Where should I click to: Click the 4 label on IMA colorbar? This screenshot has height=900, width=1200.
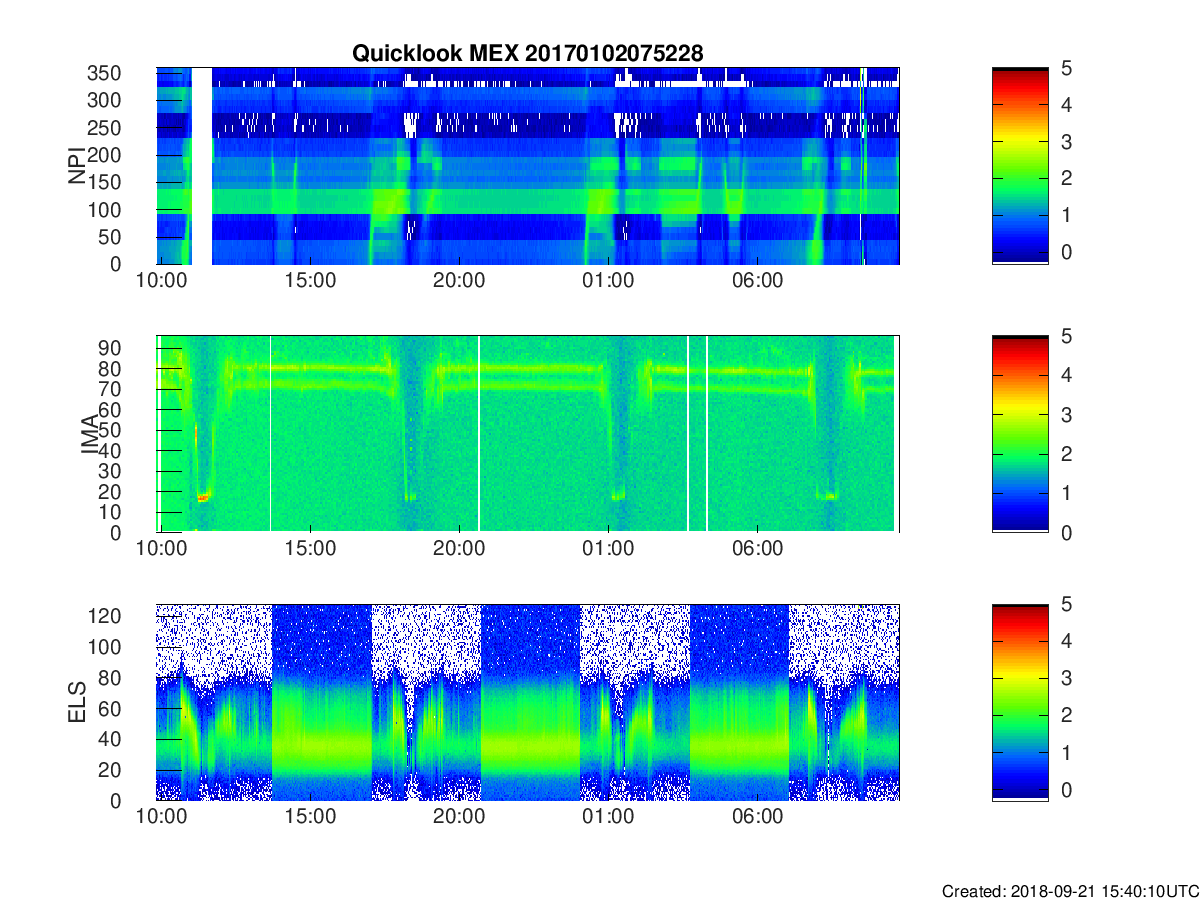pos(1066,375)
